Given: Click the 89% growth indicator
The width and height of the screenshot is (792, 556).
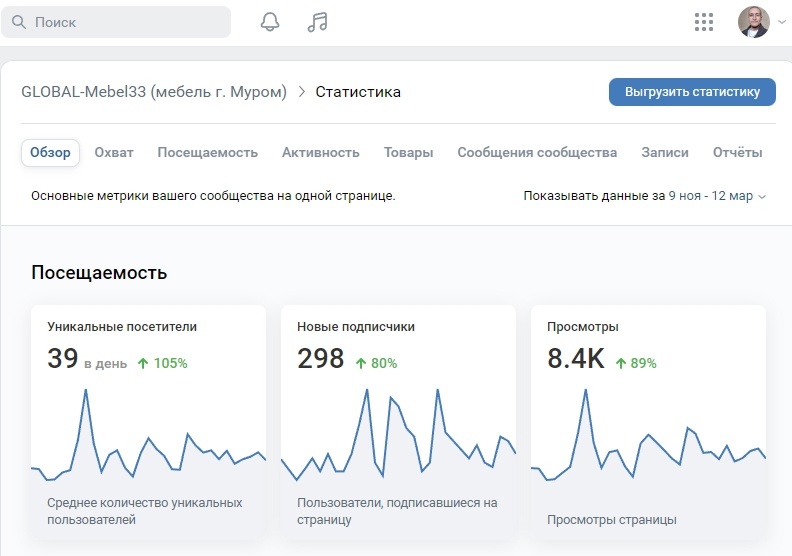Looking at the screenshot, I should click(x=635, y=363).
